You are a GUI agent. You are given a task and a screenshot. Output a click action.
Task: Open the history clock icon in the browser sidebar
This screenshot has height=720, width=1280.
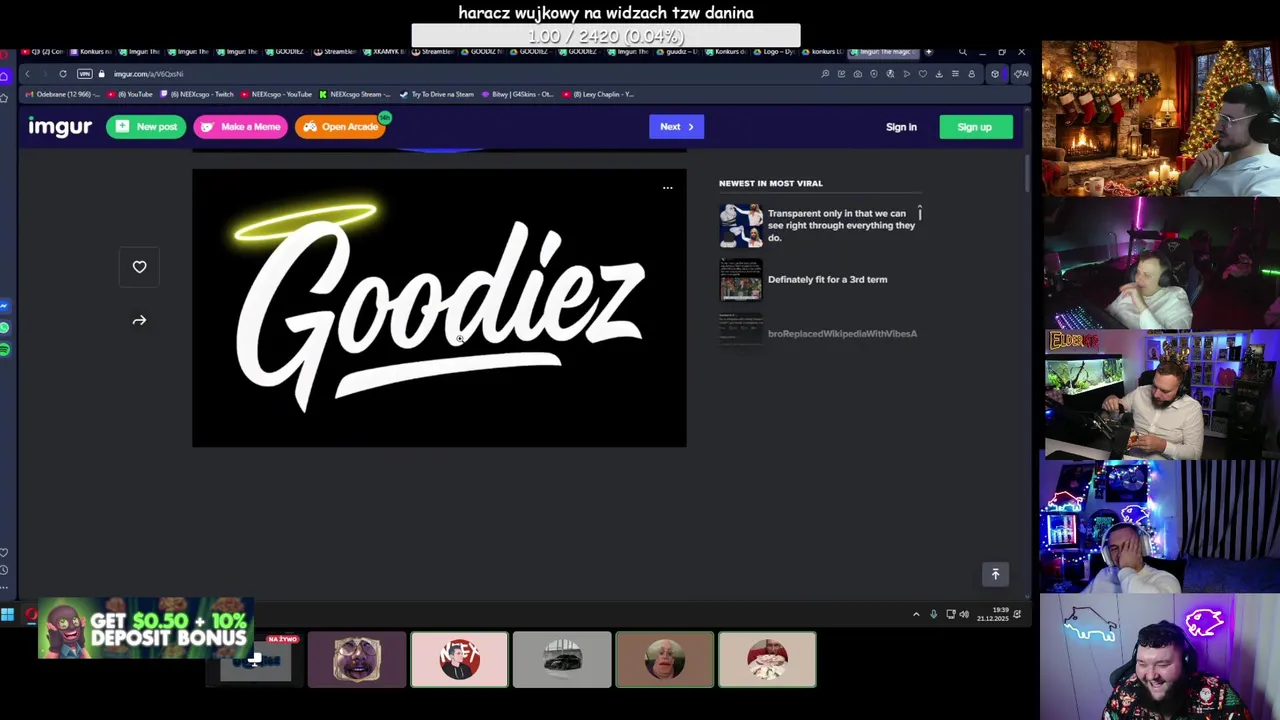tap(5, 570)
